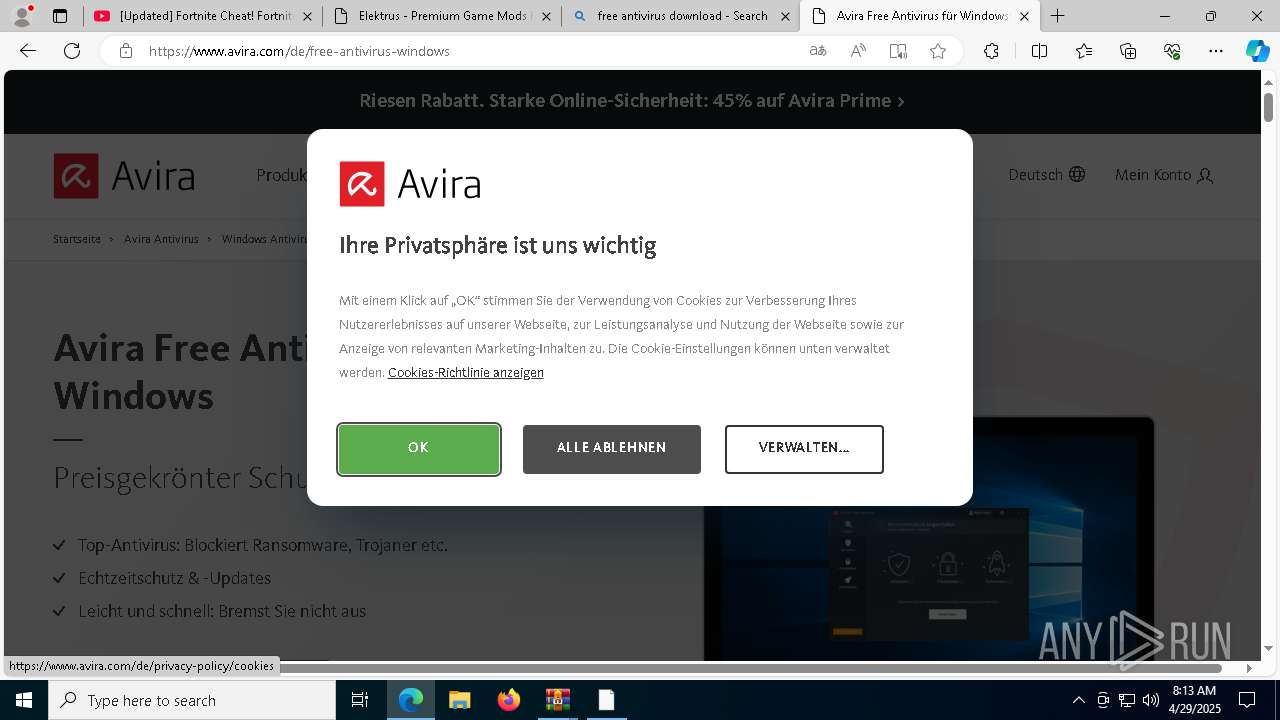Image resolution: width=1280 pixels, height=720 pixels.
Task: Open the taskbar clock and date
Action: tap(1194, 700)
